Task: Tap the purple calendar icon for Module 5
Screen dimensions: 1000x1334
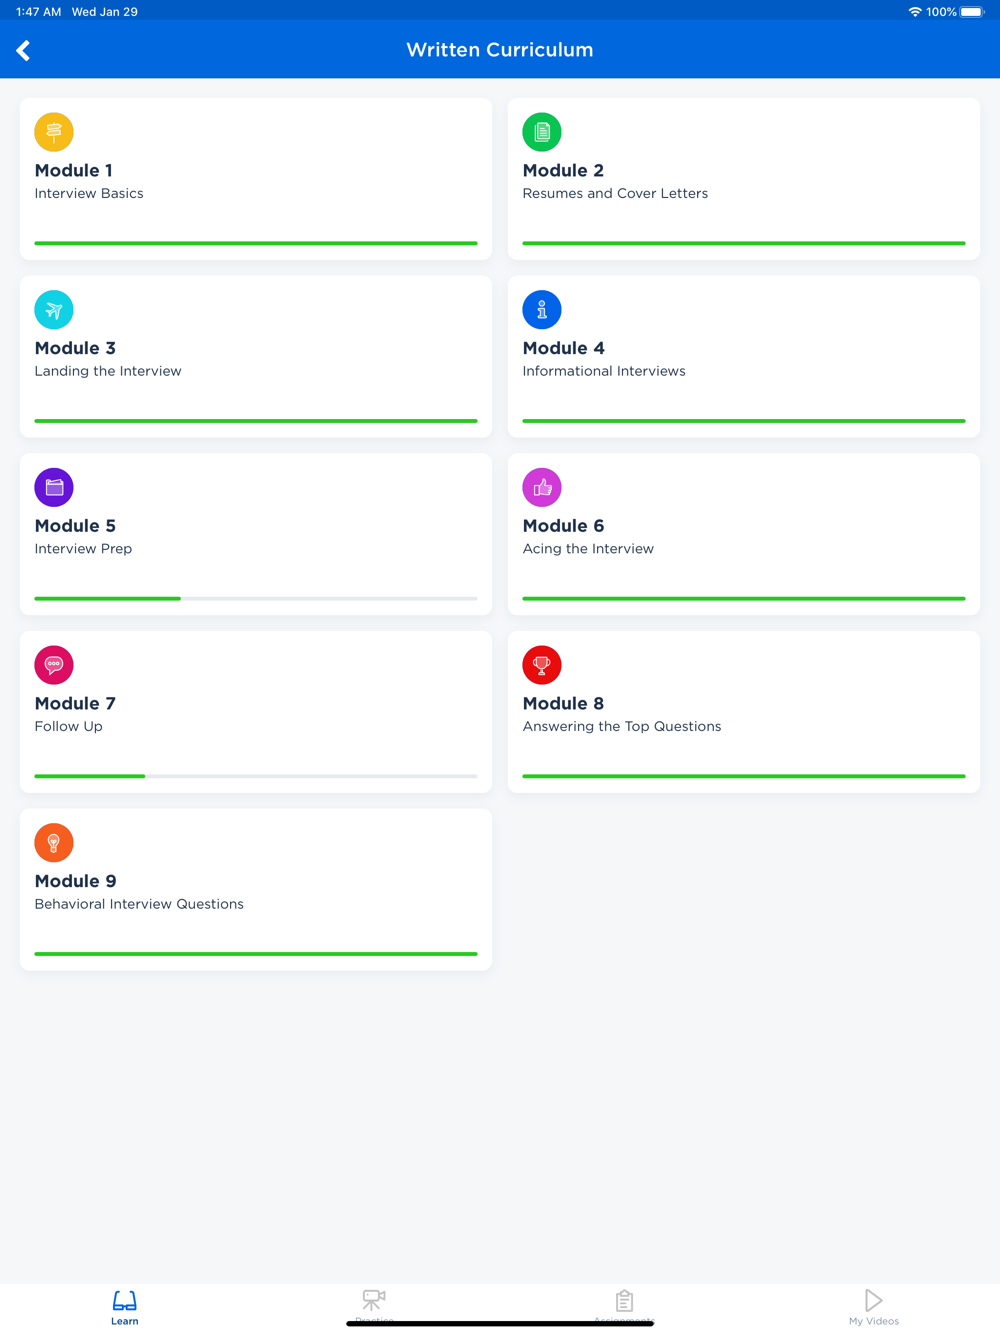Action: pyautogui.click(x=54, y=487)
